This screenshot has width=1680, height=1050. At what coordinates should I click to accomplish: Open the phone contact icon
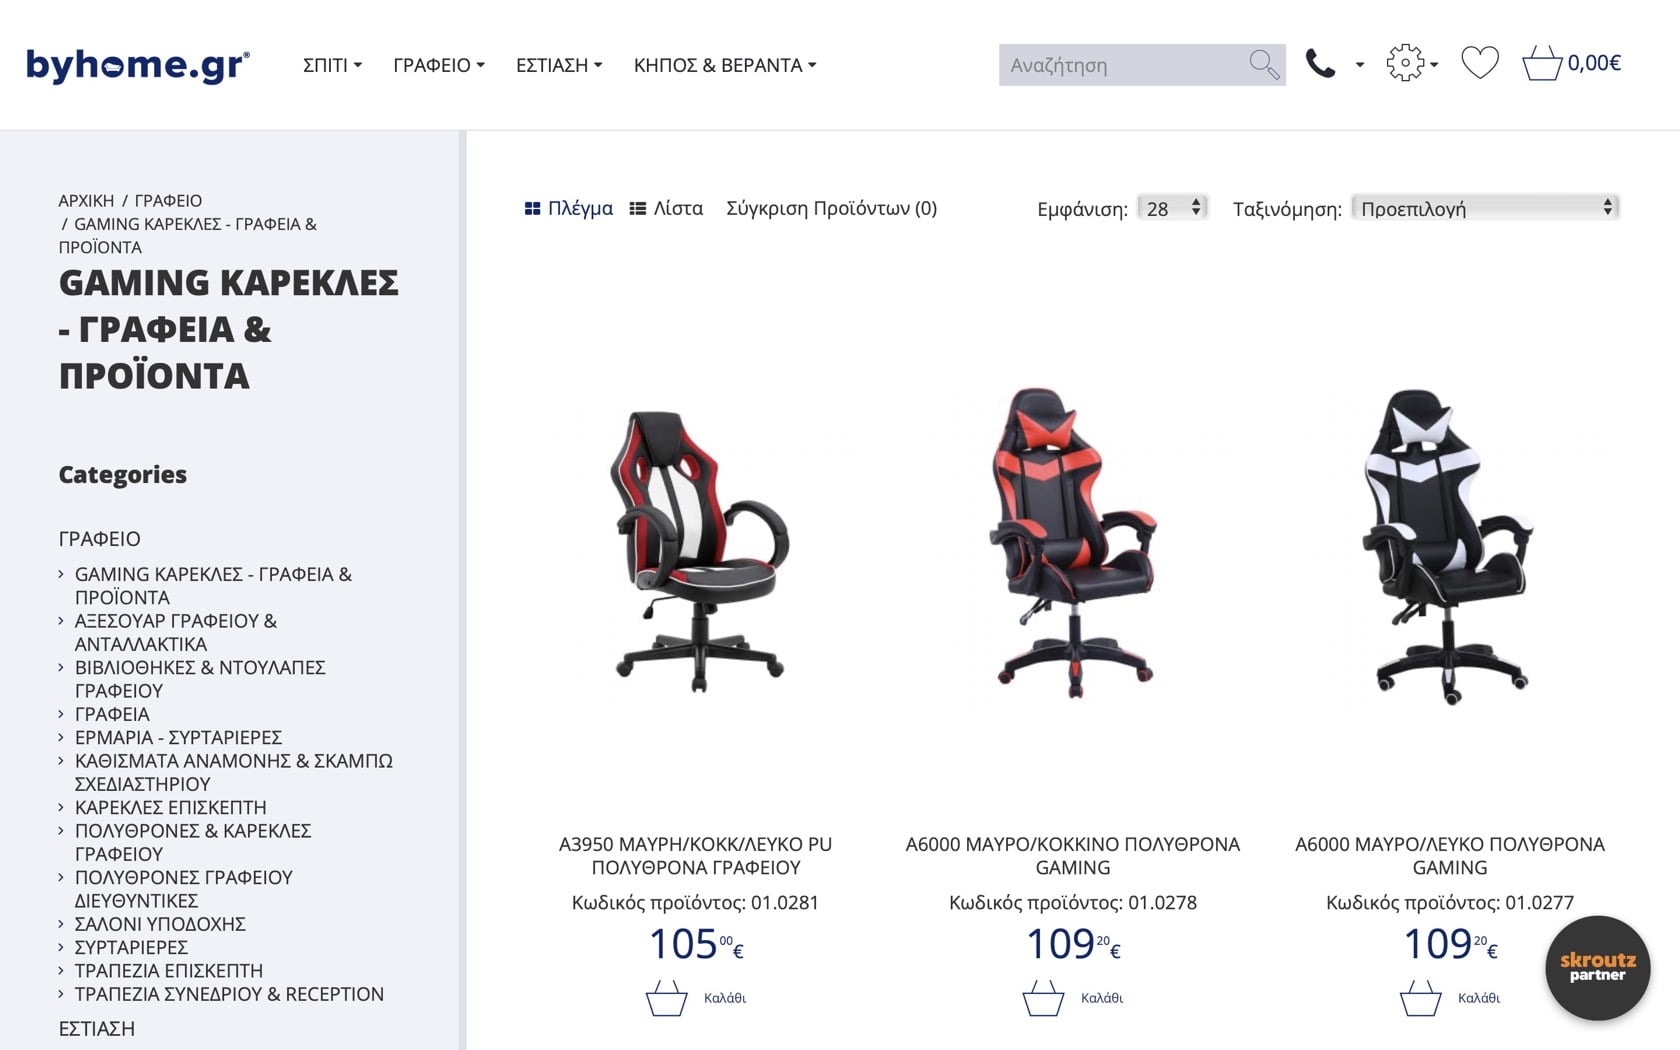pos(1320,64)
